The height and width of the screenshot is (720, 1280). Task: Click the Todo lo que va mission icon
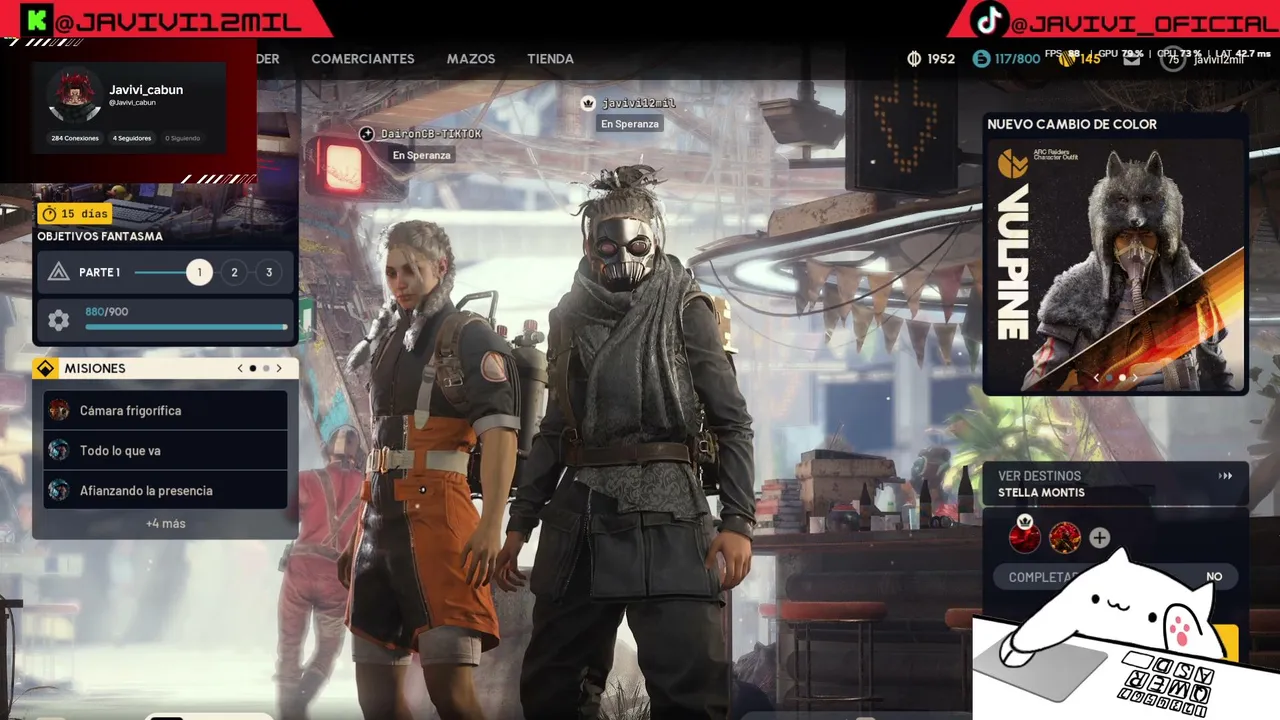(59, 450)
